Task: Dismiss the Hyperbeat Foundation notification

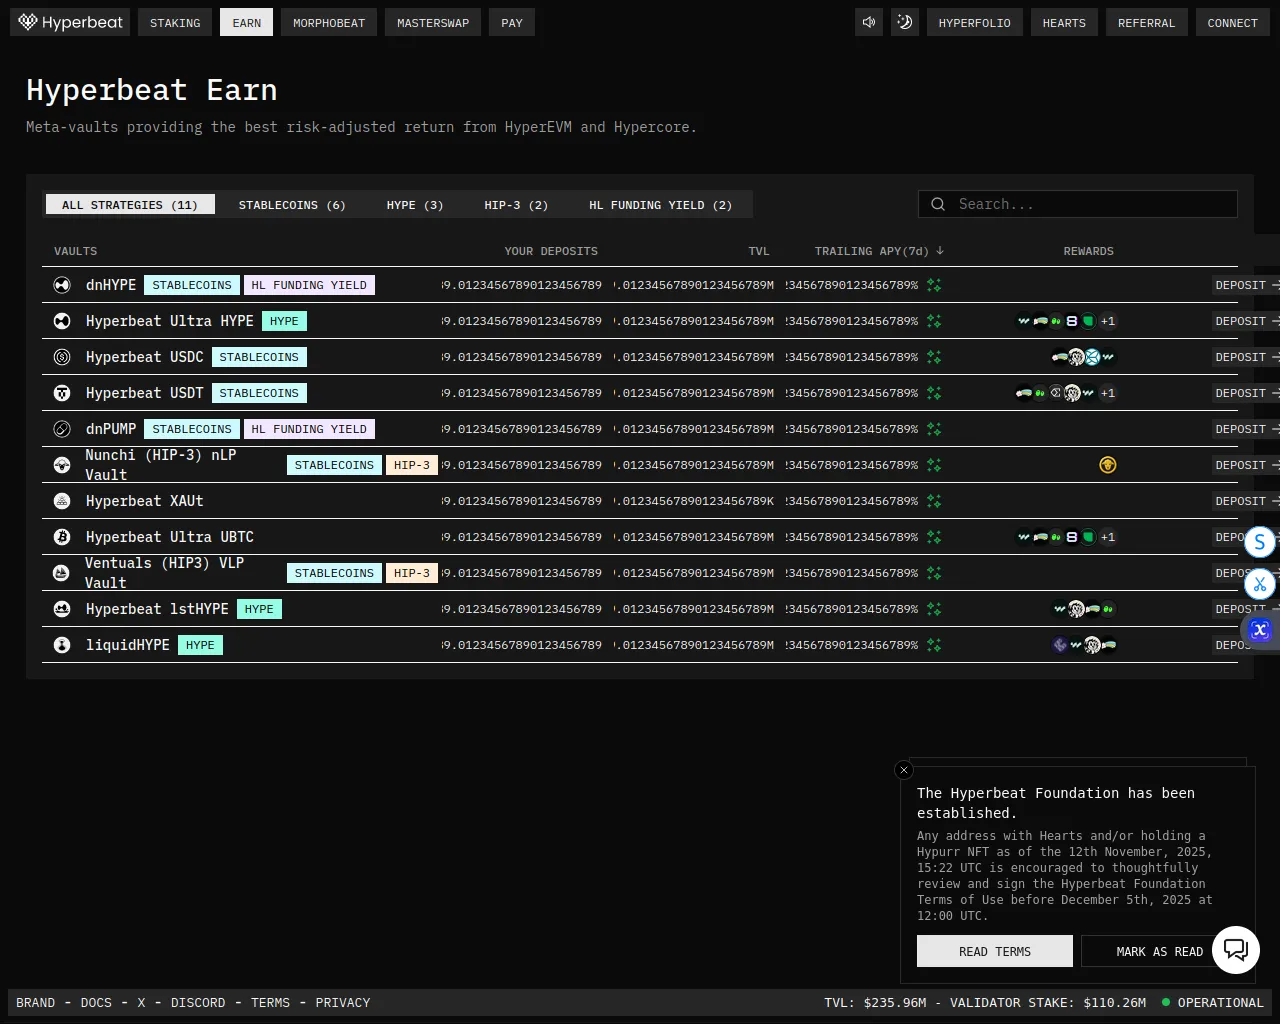Action: coord(904,770)
